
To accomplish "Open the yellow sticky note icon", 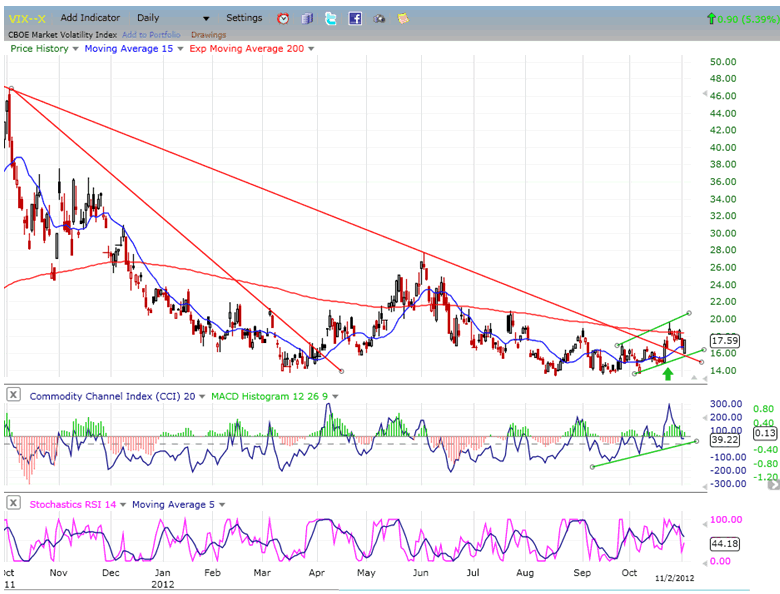I will tap(403, 18).
